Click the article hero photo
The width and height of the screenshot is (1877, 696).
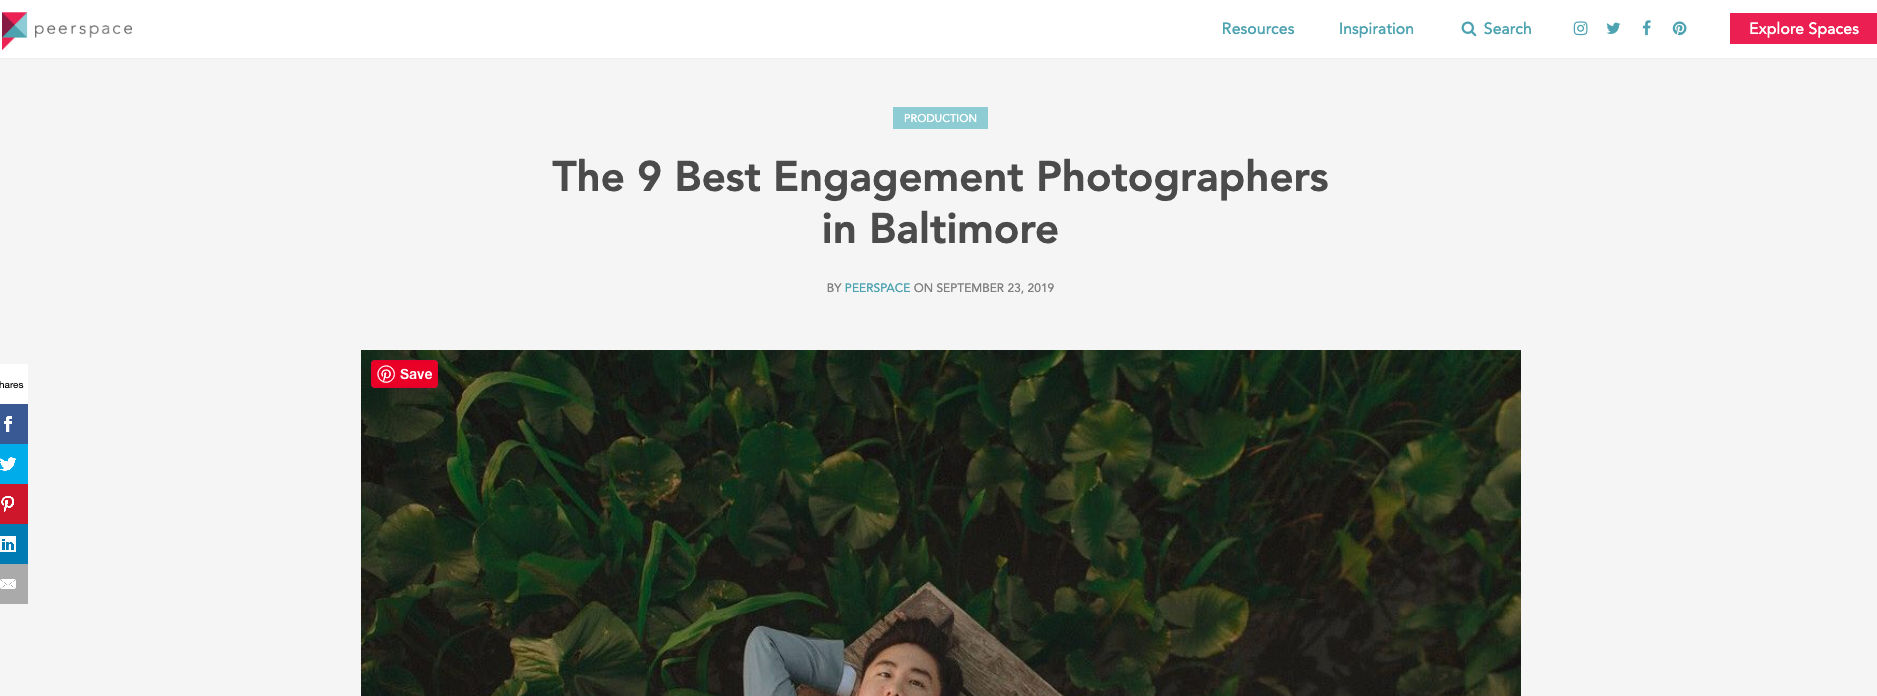(940, 523)
